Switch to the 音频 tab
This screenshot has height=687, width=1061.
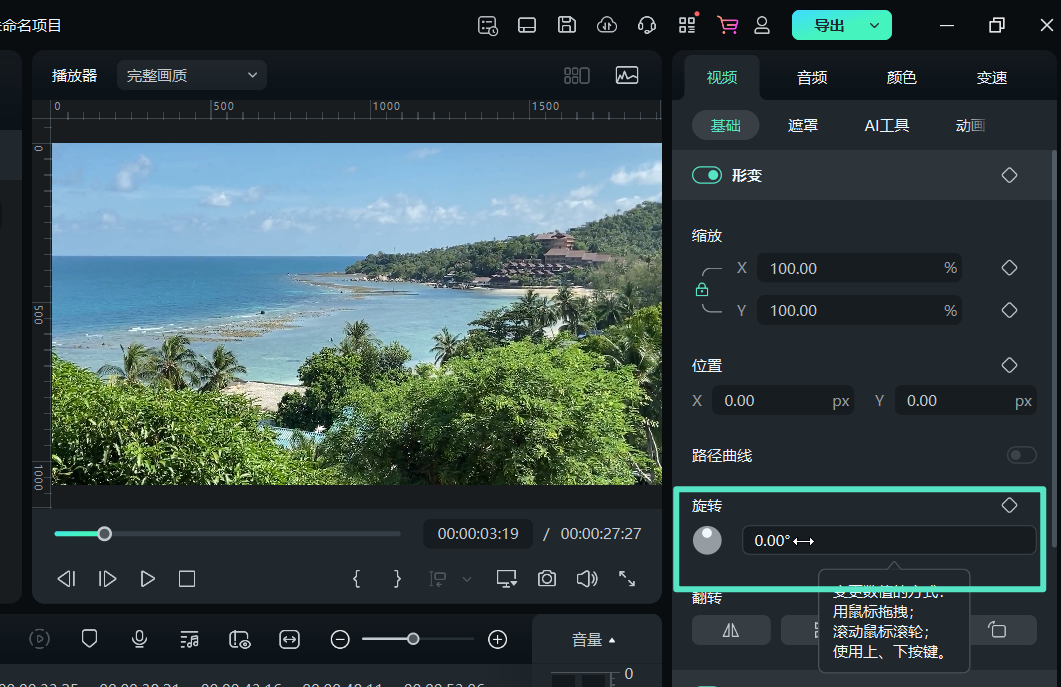pyautogui.click(x=812, y=77)
